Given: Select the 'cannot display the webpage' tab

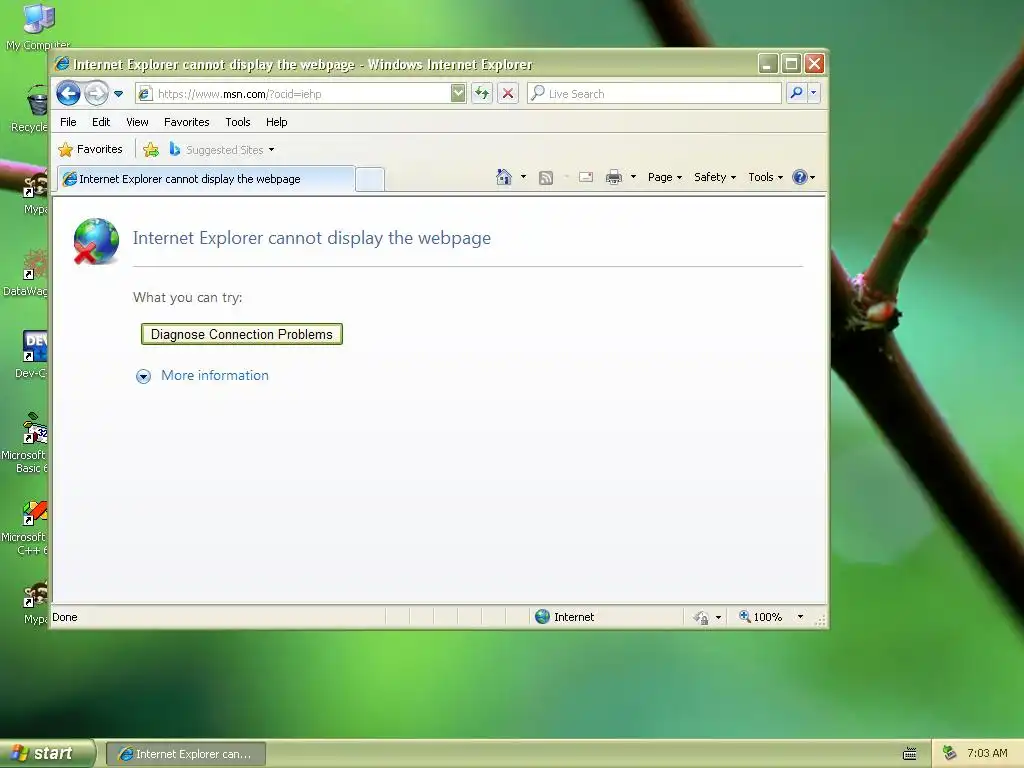Looking at the screenshot, I should (x=206, y=179).
